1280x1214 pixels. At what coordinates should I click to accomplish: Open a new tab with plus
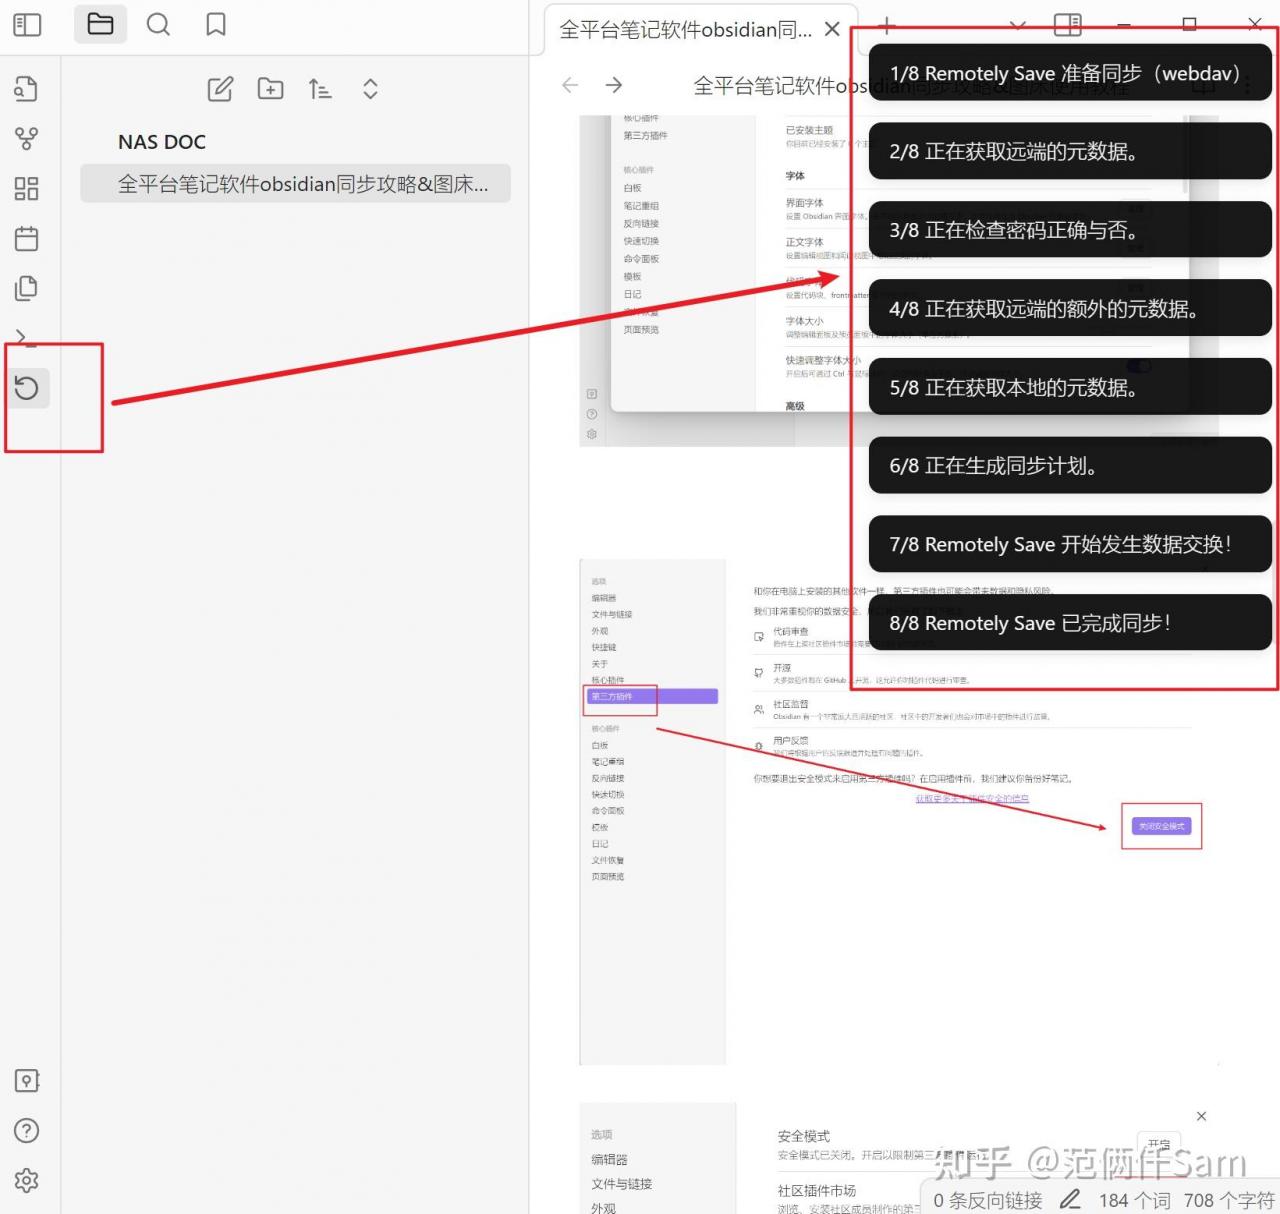click(x=887, y=25)
